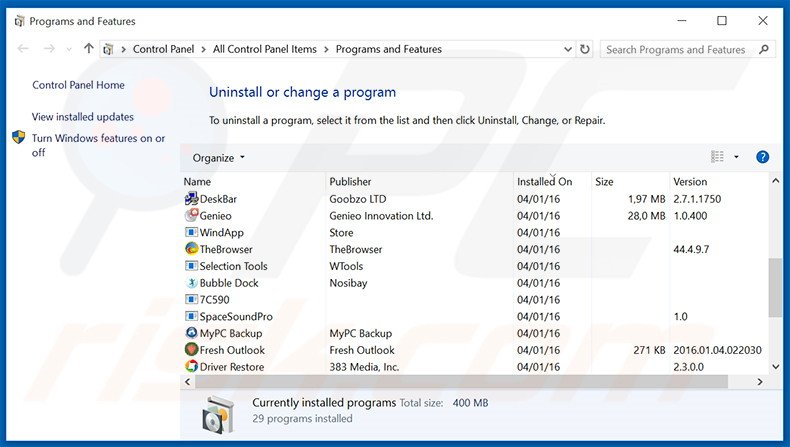Viewport: 790px width, 447px height.
Task: Select the Bubble Dock program name
Action: [x=229, y=283]
